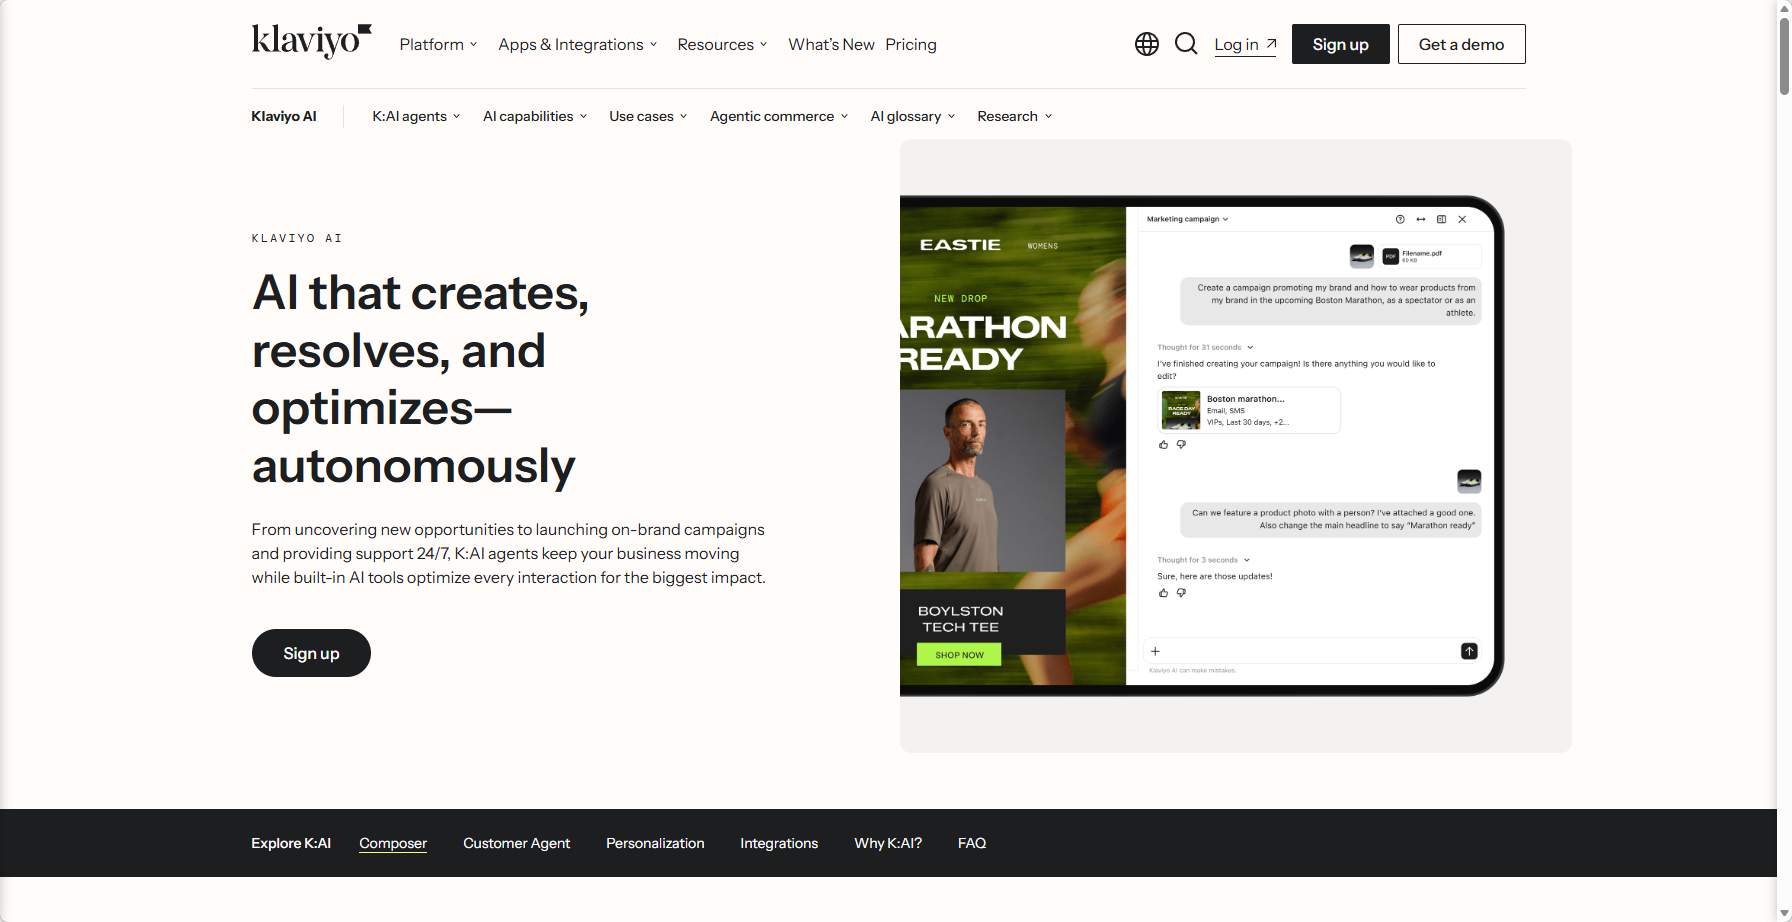Screen dimensions: 1792x922
Task: Click the Klaviyo logo
Action: pyautogui.click(x=311, y=42)
